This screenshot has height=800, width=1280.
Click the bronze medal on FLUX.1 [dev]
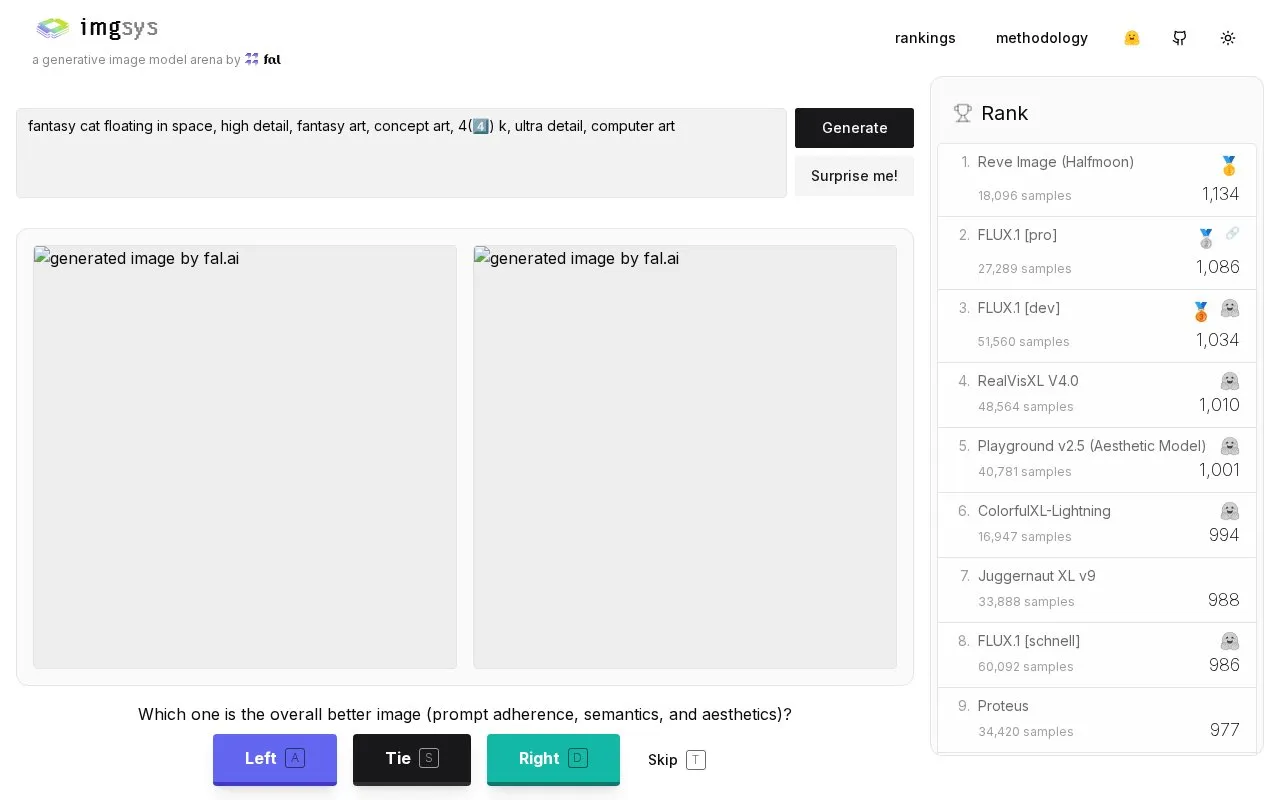click(1202, 311)
